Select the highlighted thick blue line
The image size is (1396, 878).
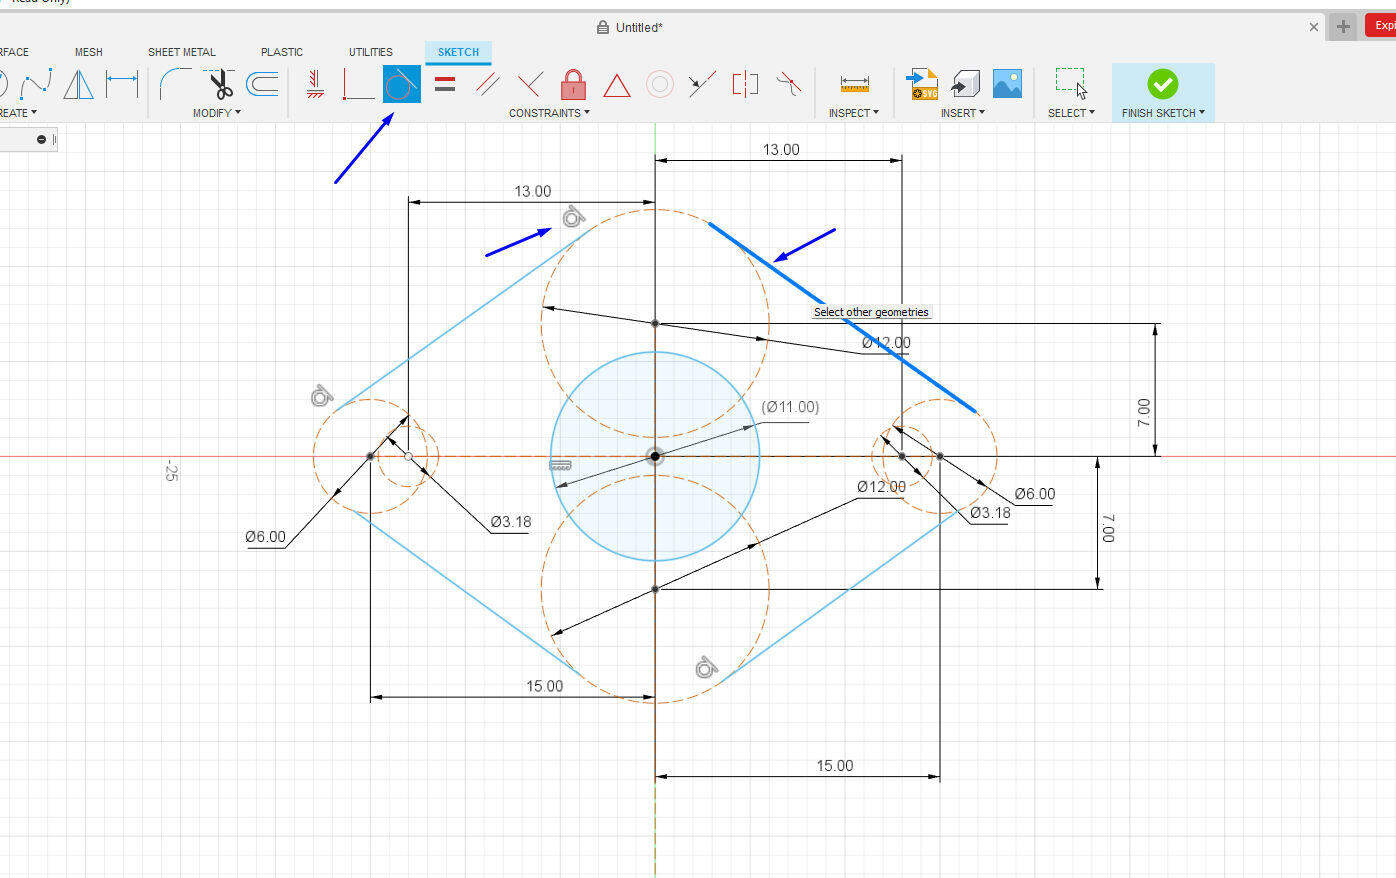pyautogui.click(x=842, y=317)
